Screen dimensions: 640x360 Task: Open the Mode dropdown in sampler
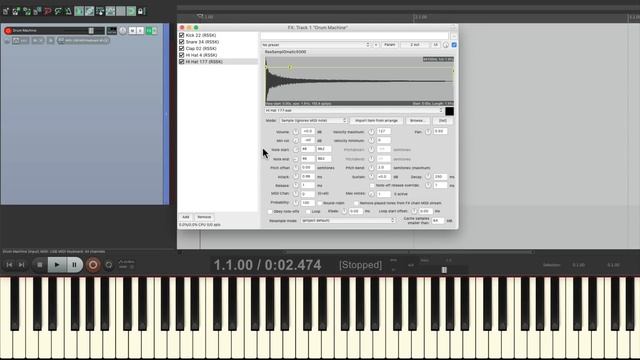click(x=313, y=120)
